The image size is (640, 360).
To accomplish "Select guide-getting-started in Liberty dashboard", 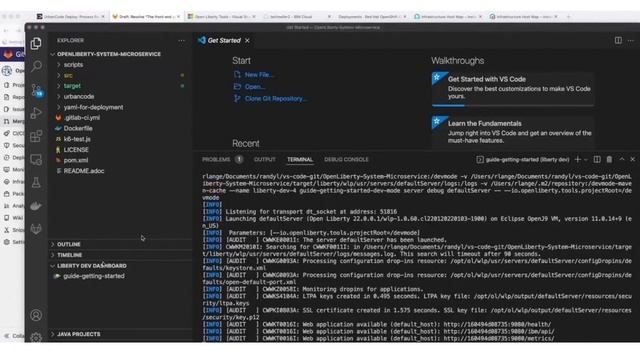I will (x=93, y=276).
